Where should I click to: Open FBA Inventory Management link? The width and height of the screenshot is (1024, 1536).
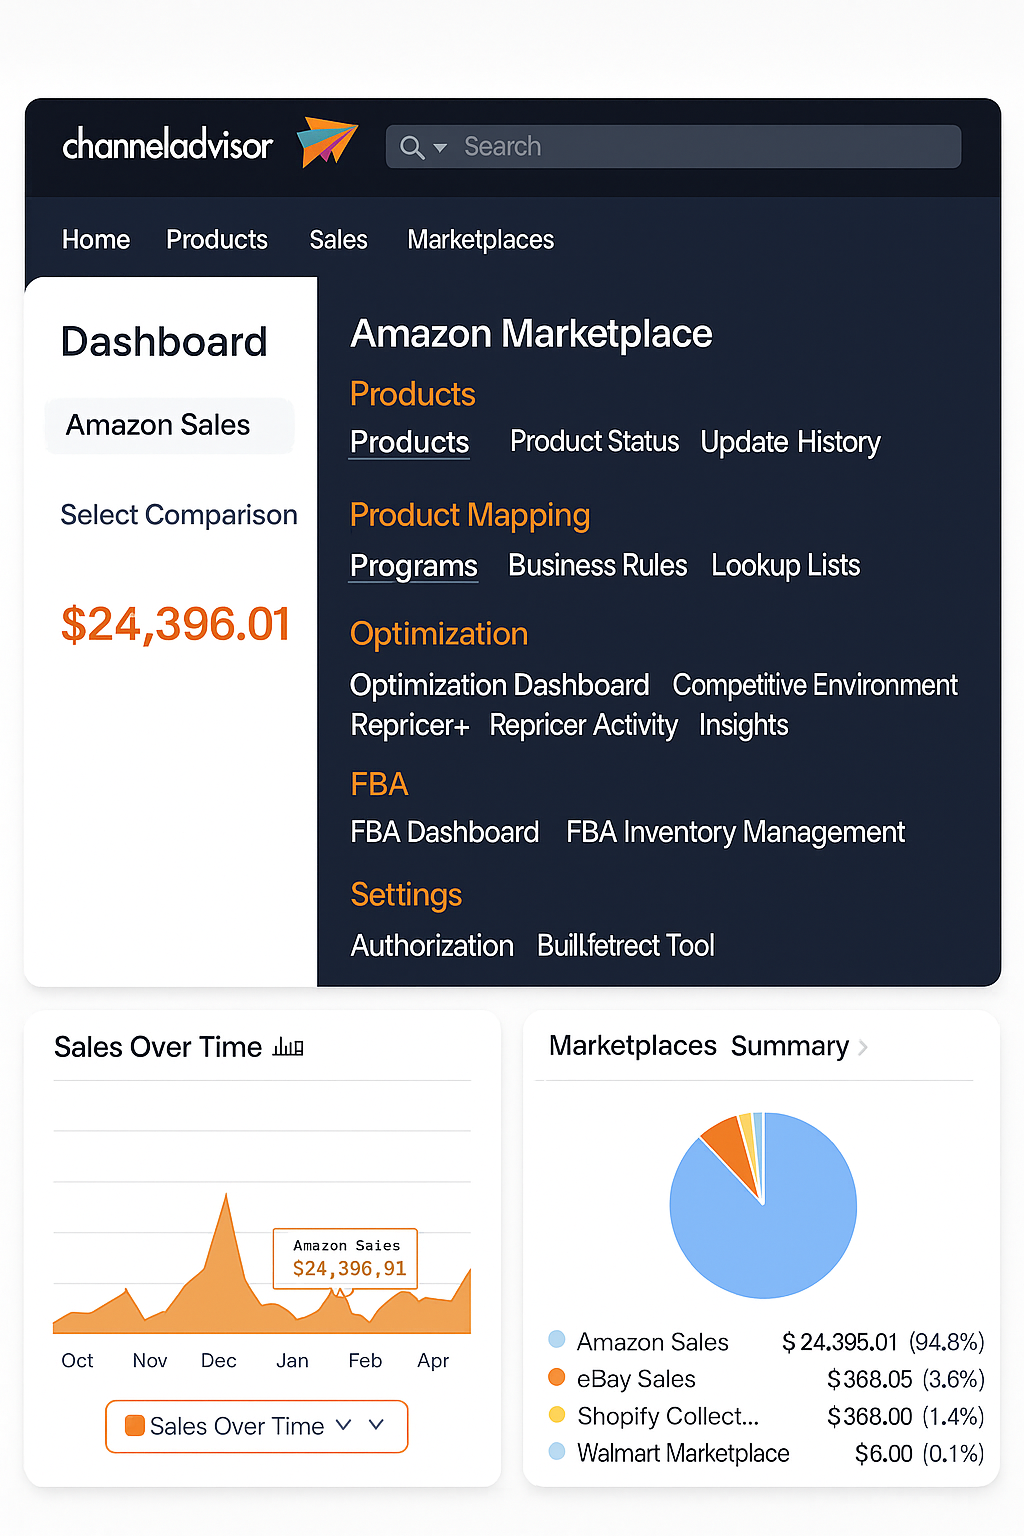tap(735, 832)
